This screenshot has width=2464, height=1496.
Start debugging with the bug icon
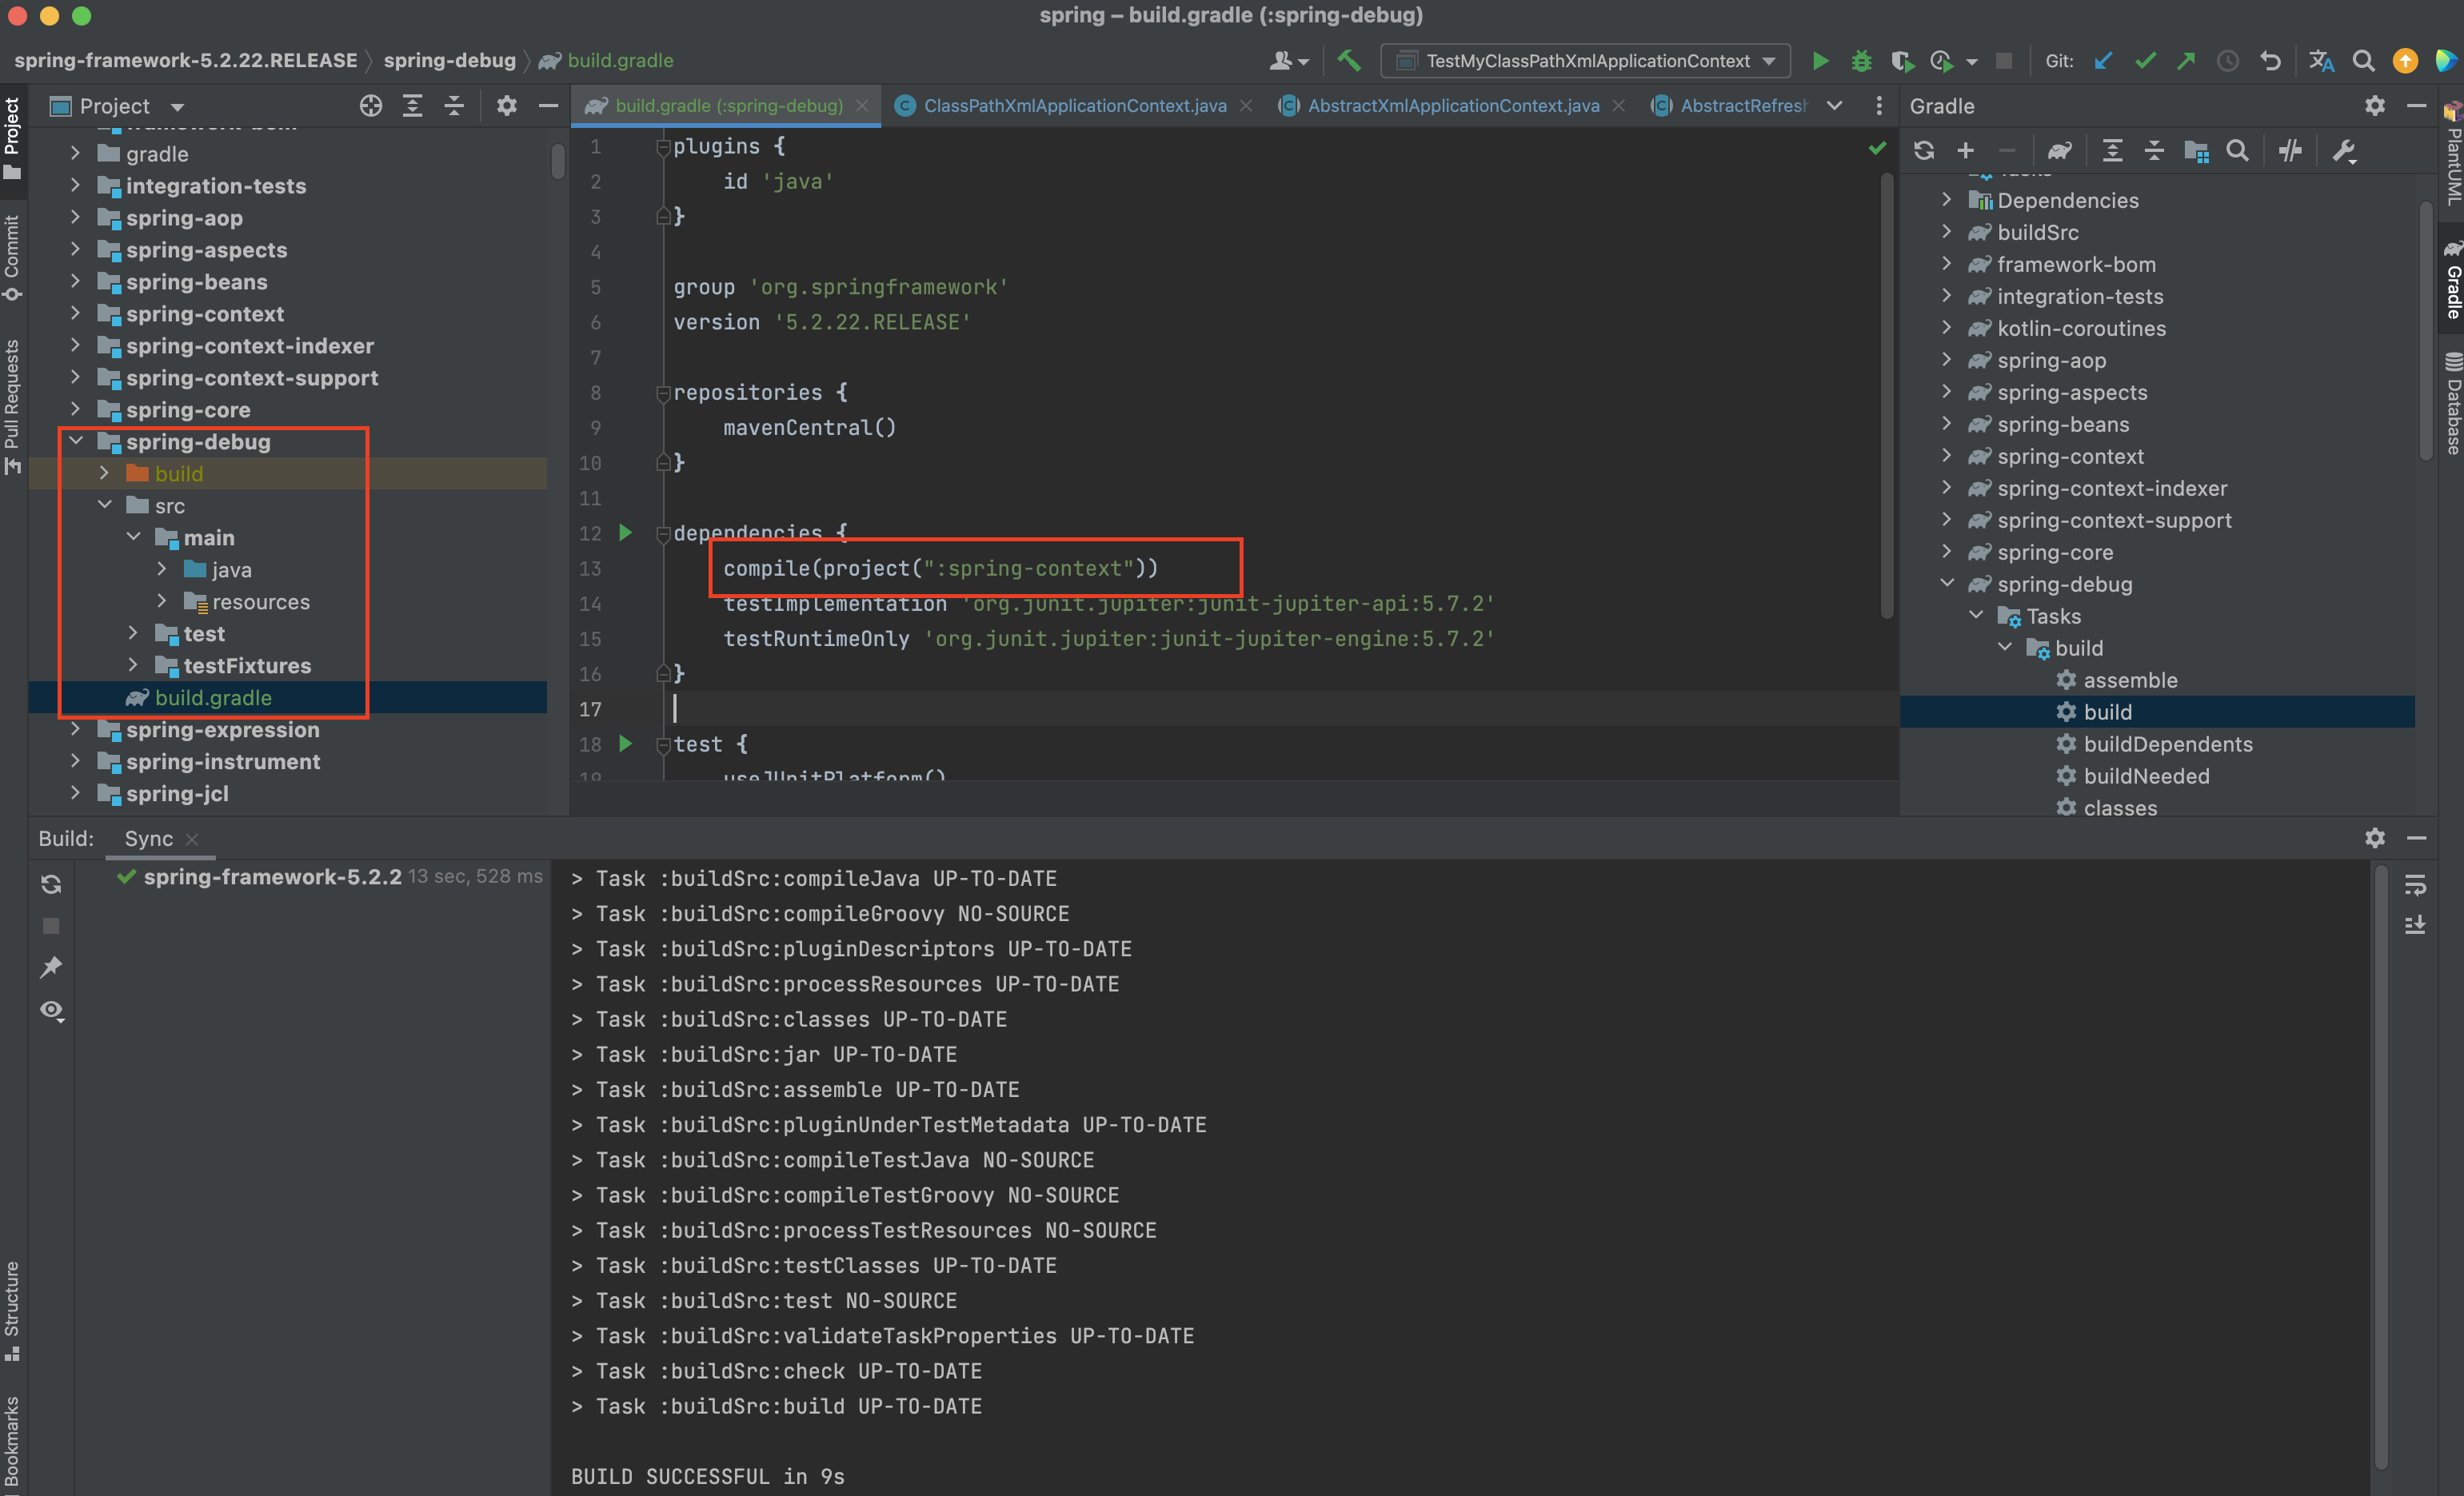(1861, 61)
